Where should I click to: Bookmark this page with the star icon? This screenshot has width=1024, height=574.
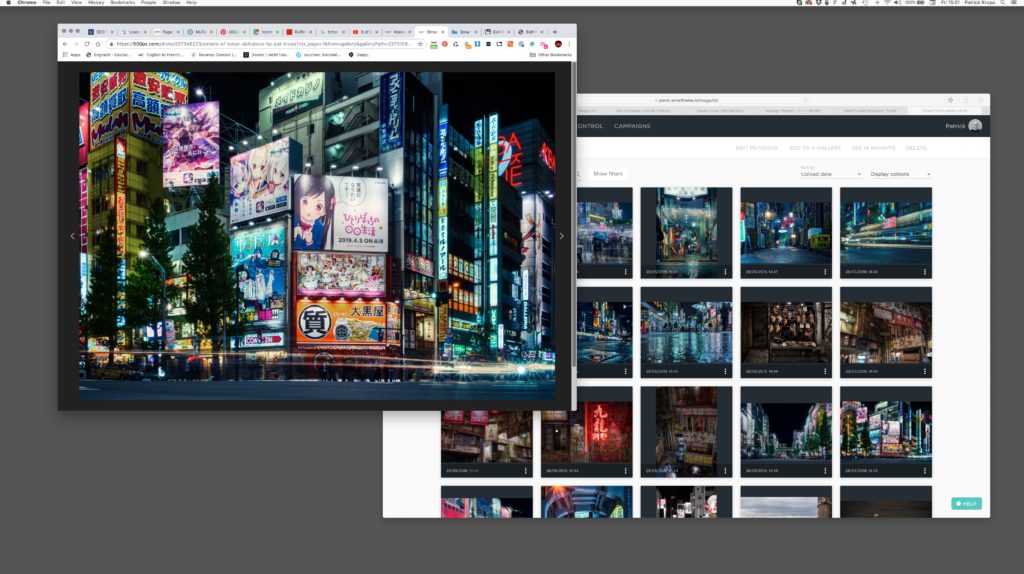(420, 44)
